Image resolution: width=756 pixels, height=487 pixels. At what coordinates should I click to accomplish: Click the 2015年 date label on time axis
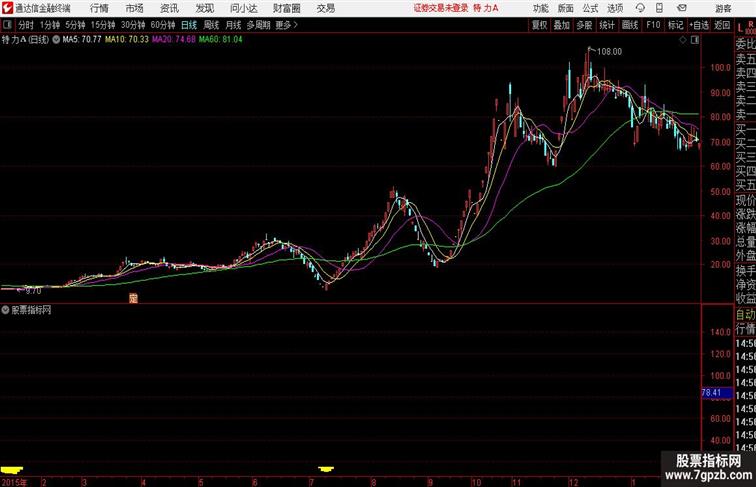pos(14,482)
